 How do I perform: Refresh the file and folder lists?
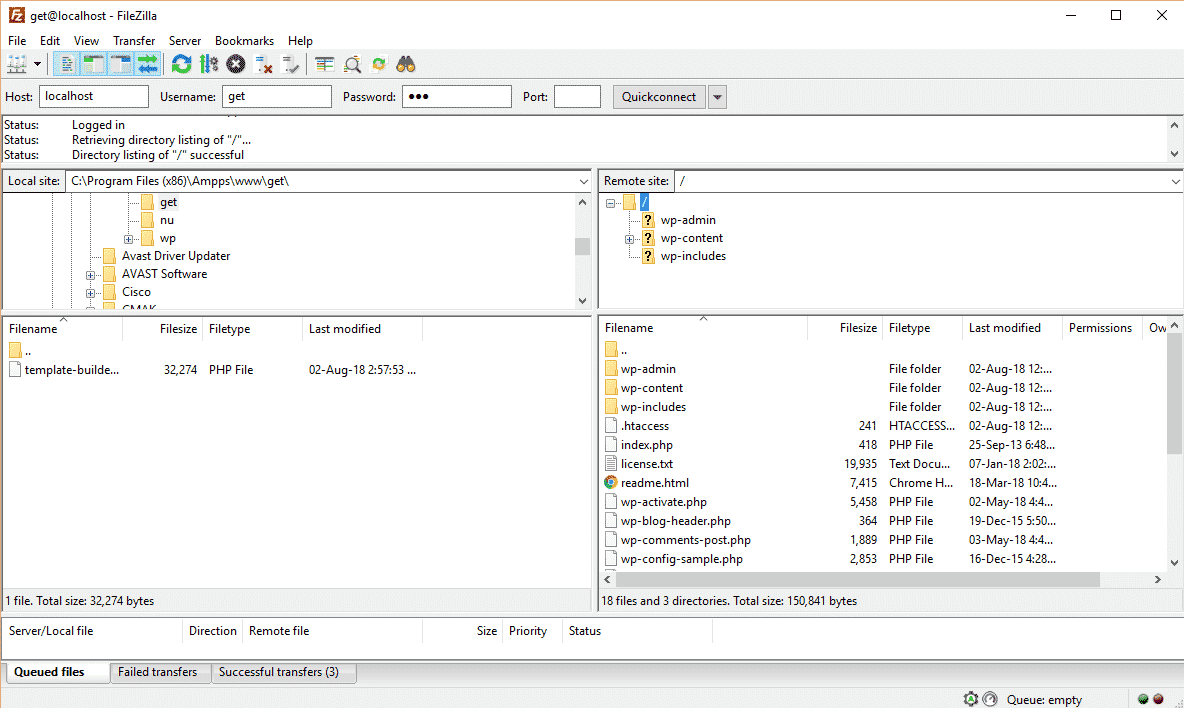tap(181, 65)
